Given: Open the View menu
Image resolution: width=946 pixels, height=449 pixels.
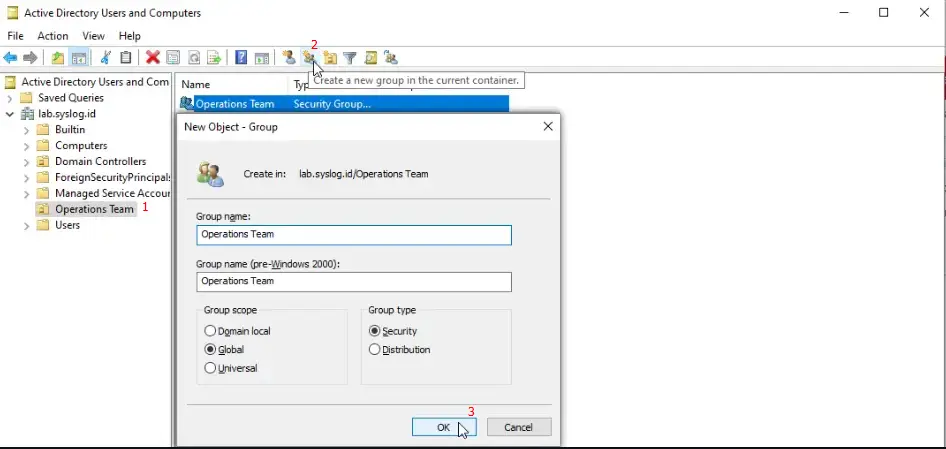Looking at the screenshot, I should (94, 36).
